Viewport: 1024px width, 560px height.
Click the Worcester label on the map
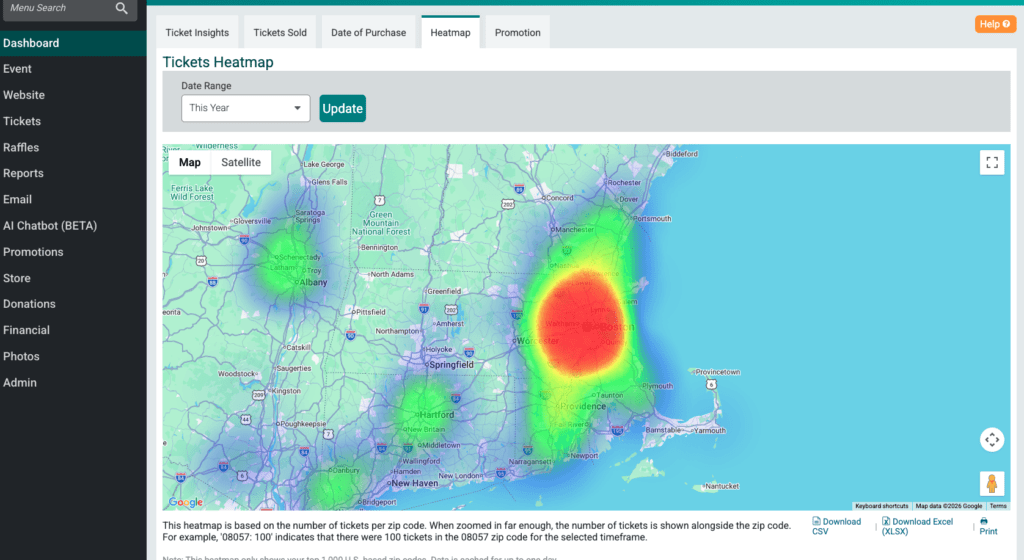[x=538, y=341]
